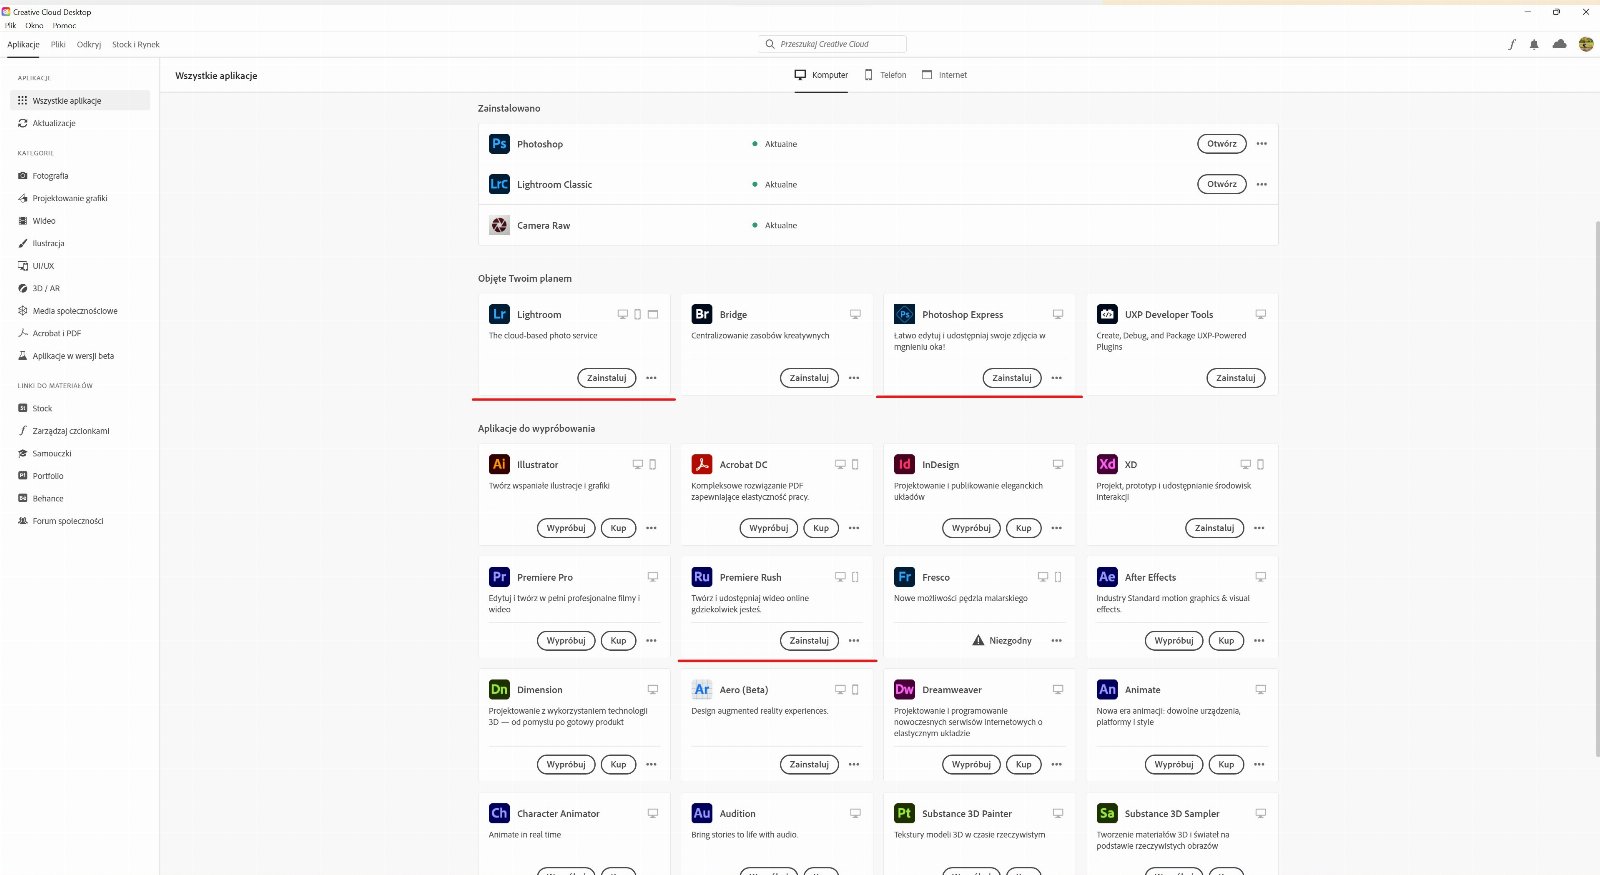Open more options for Premiere Rush
The image size is (1600, 875).
[x=854, y=641]
